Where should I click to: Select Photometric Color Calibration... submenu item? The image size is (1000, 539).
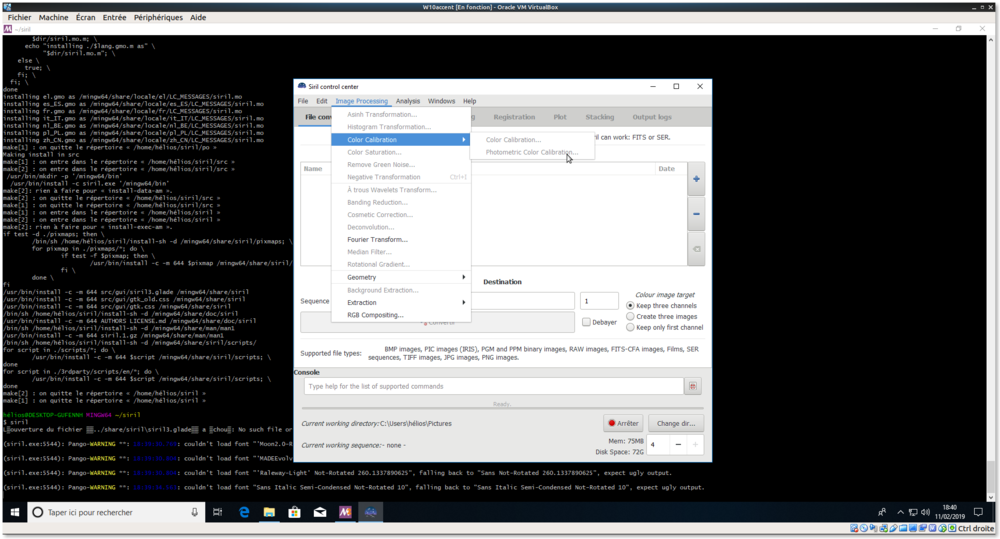(531, 152)
